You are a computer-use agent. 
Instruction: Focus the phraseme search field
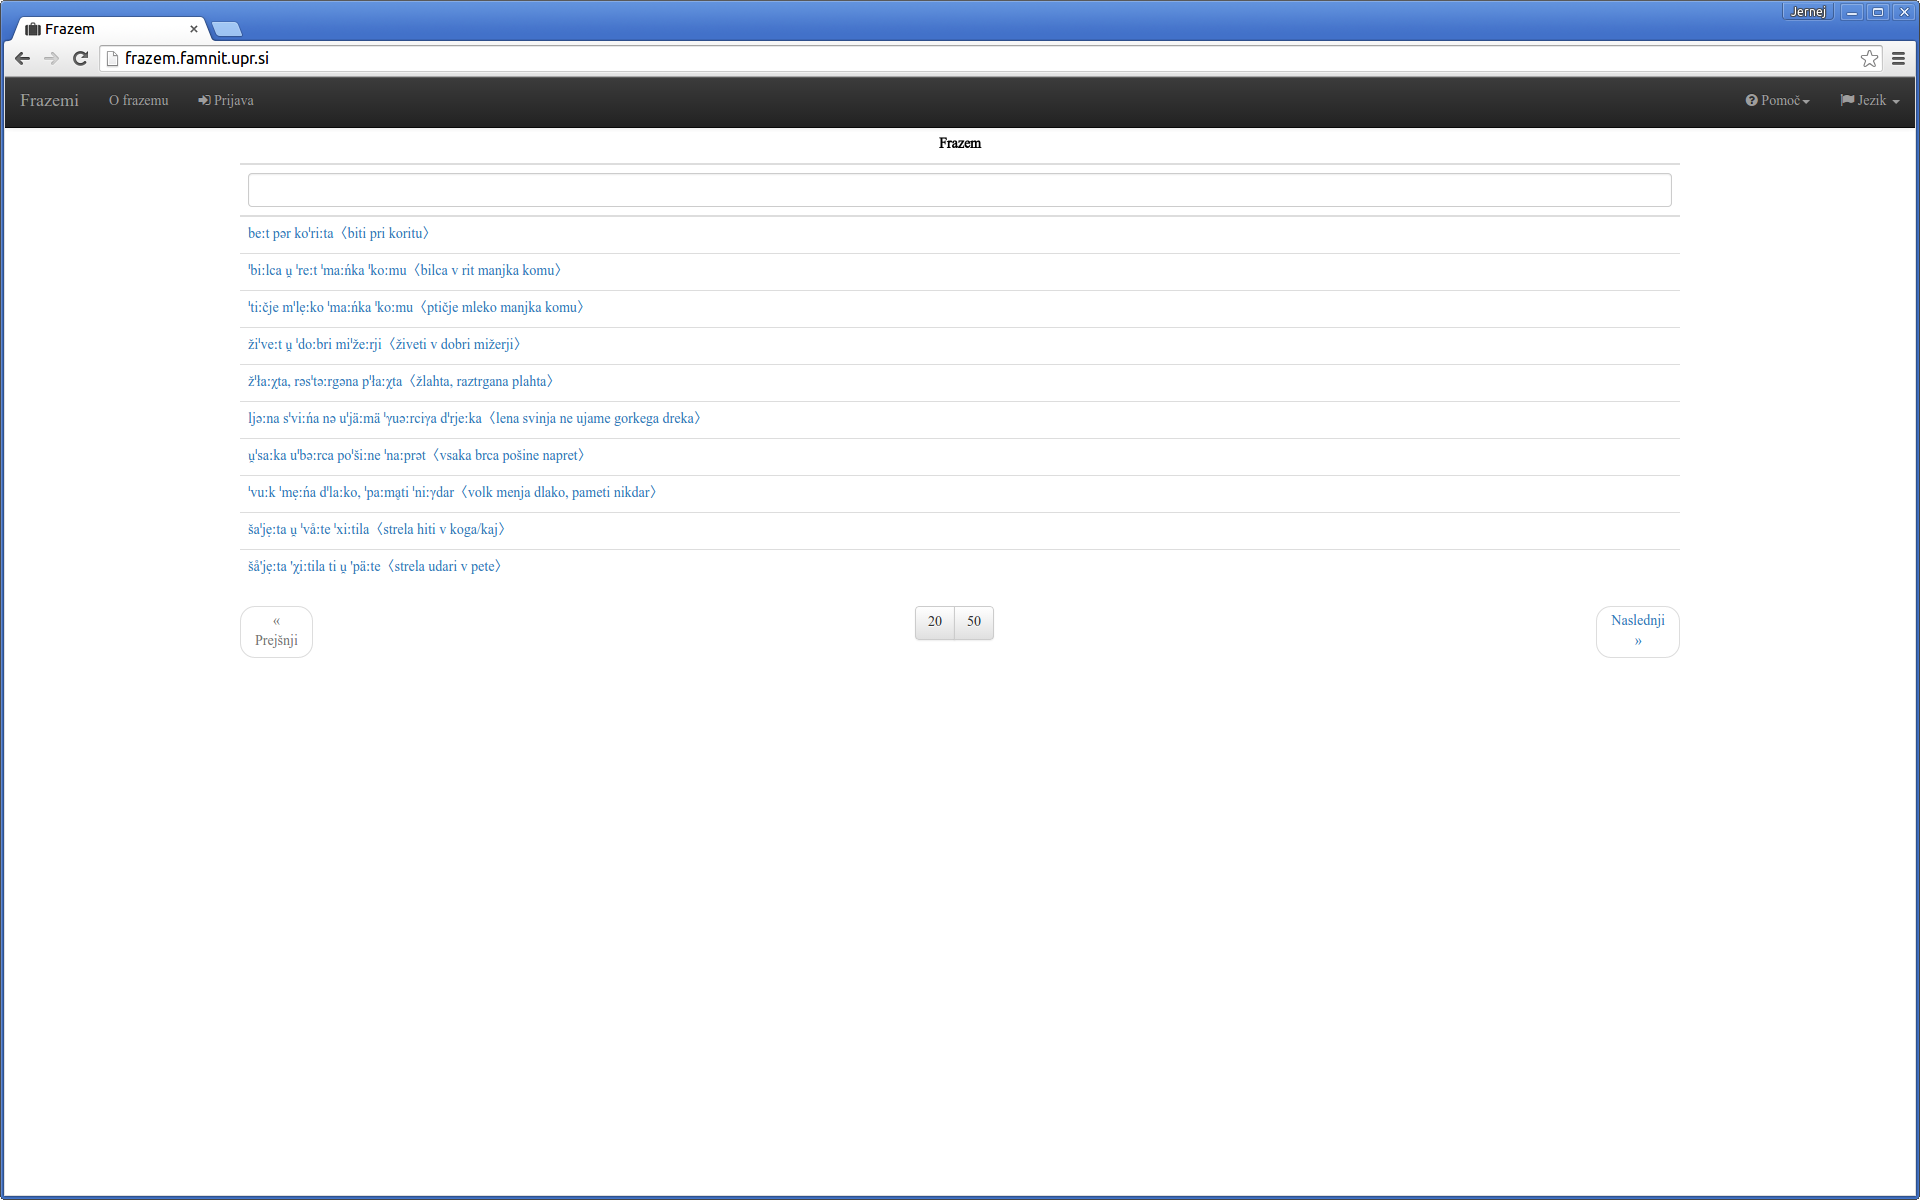[959, 190]
